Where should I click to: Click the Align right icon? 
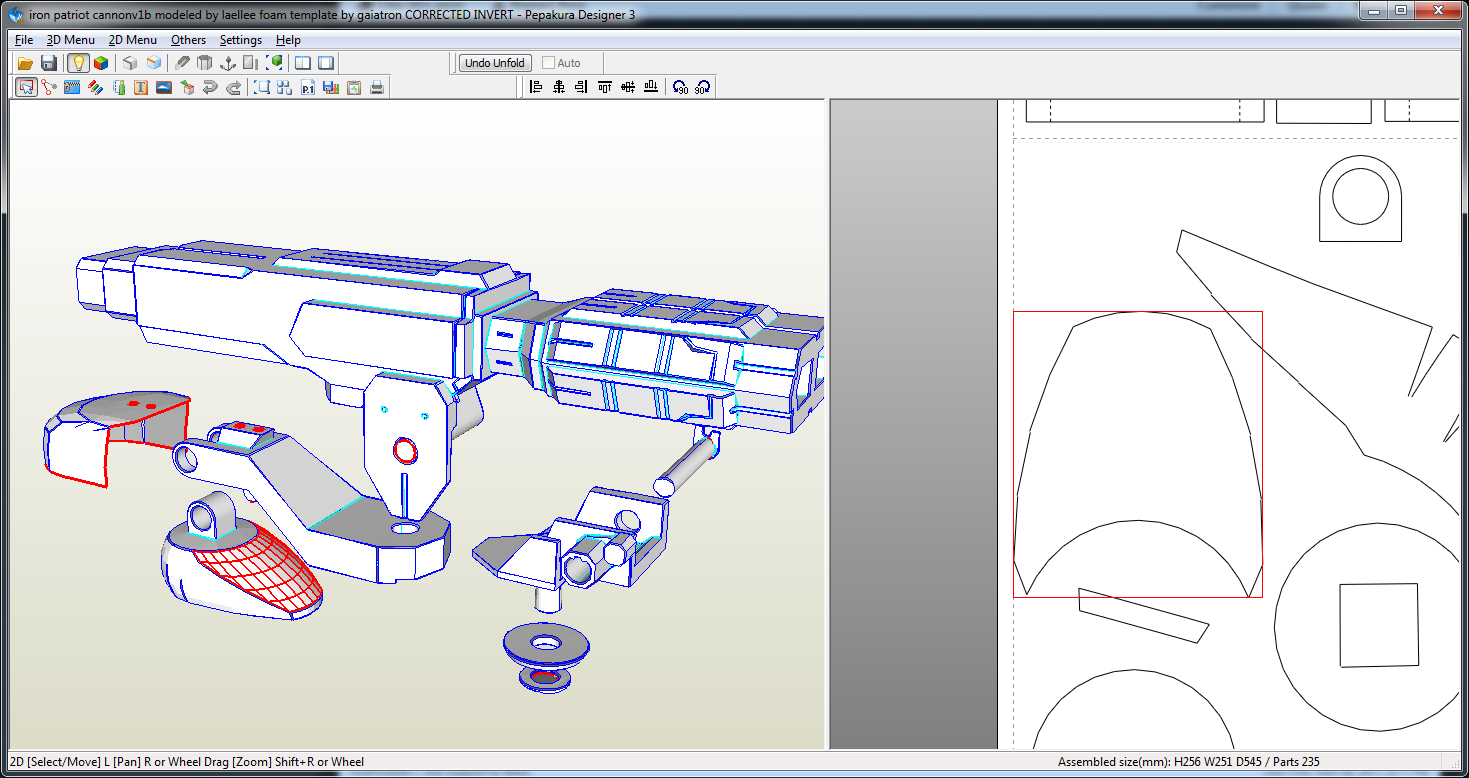[x=582, y=88]
